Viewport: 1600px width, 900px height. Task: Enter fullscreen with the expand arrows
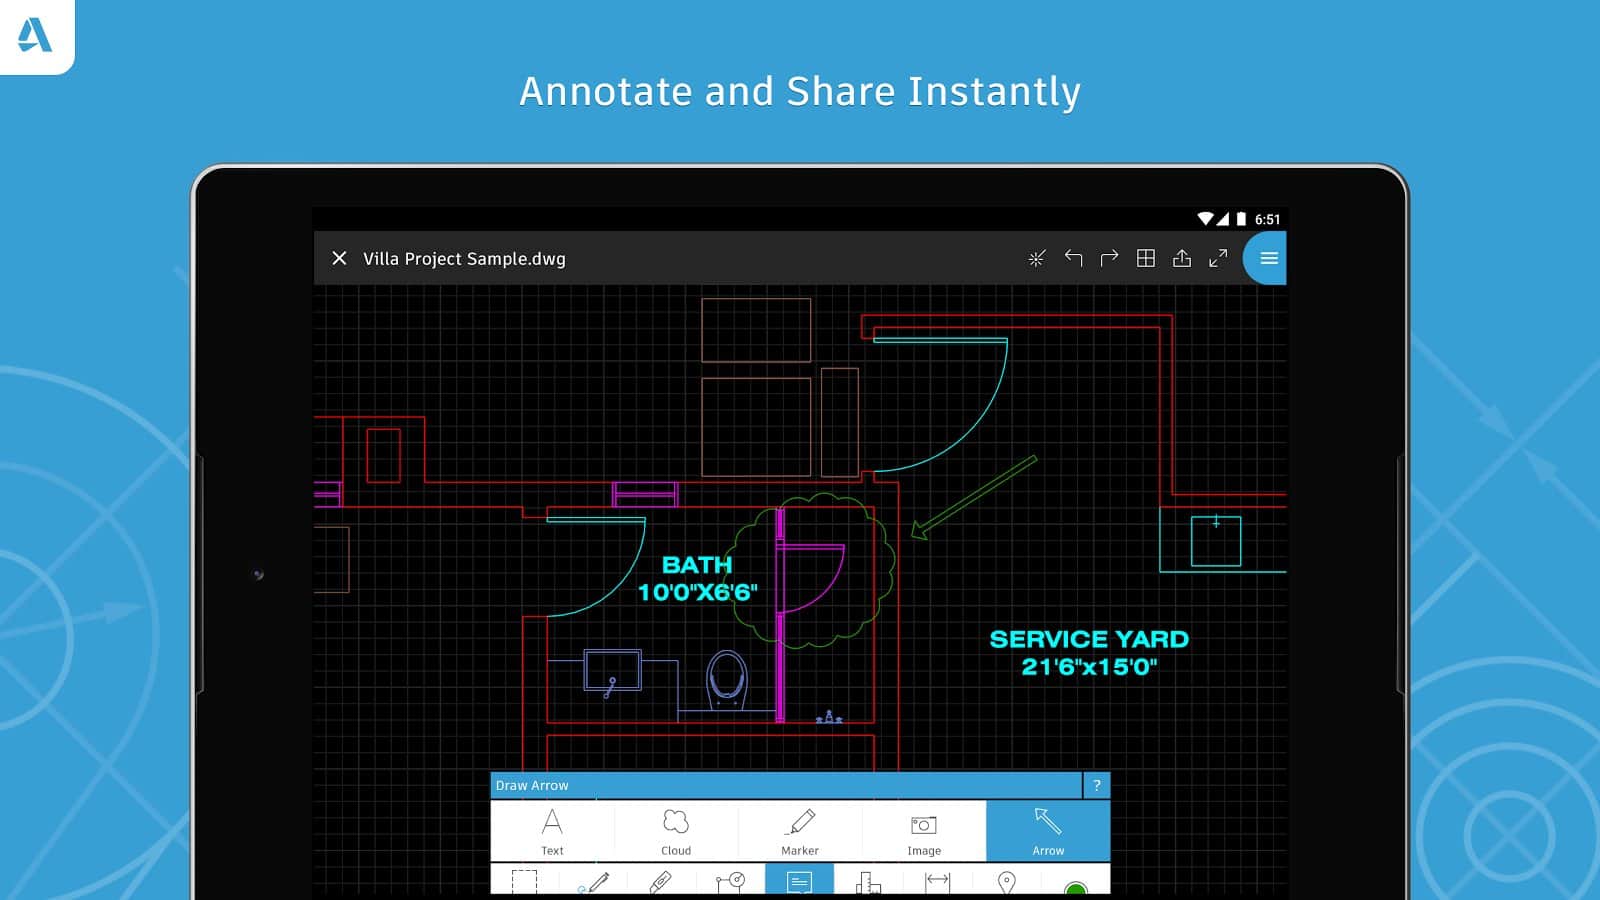pos(1218,258)
